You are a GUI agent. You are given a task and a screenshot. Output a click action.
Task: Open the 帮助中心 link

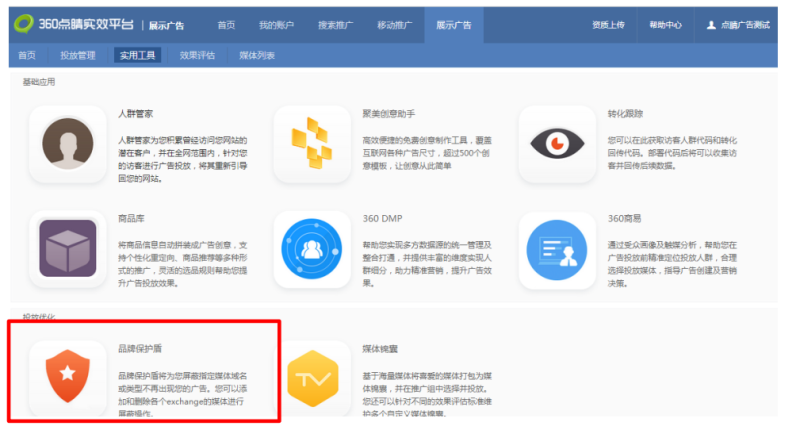664,24
